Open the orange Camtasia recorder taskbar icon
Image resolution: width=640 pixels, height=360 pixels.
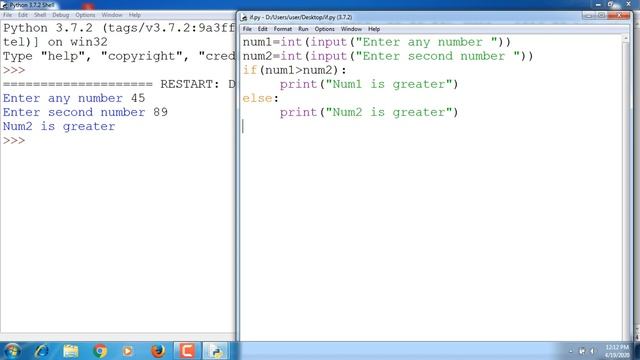pyautogui.click(x=187, y=351)
